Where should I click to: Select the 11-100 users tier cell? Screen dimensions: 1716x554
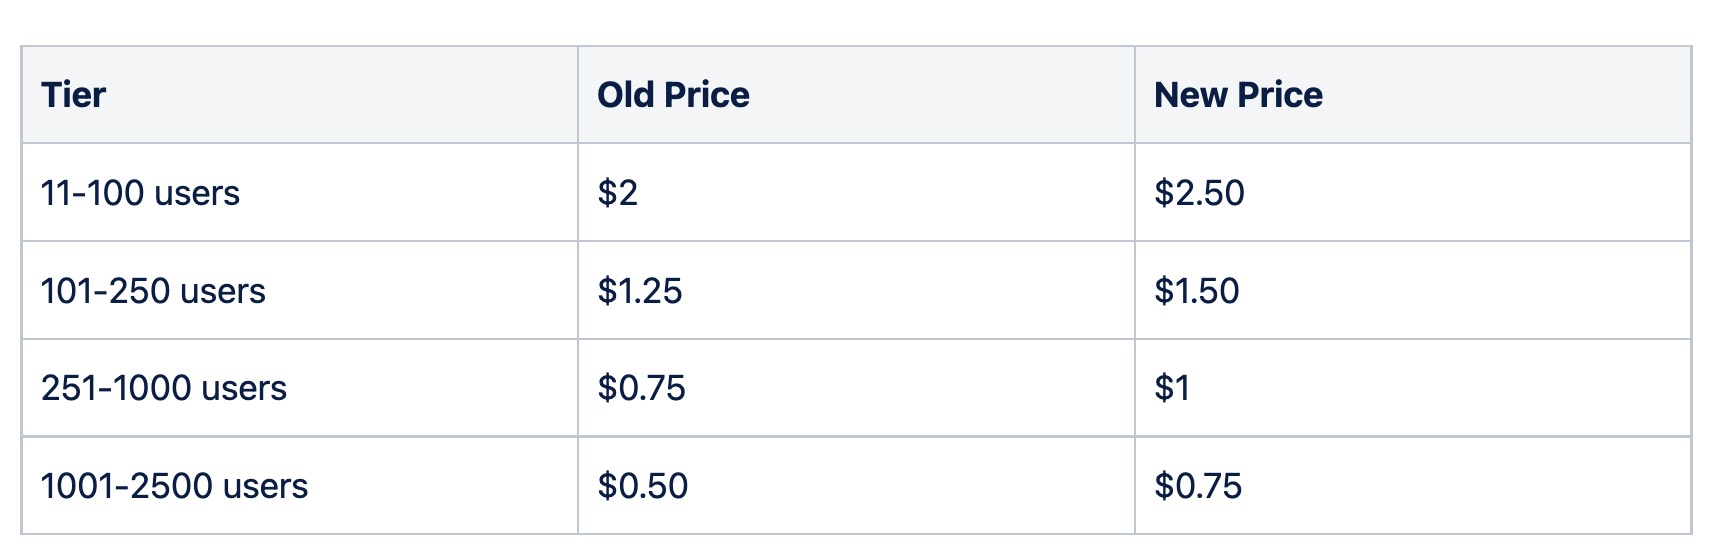[300, 192]
